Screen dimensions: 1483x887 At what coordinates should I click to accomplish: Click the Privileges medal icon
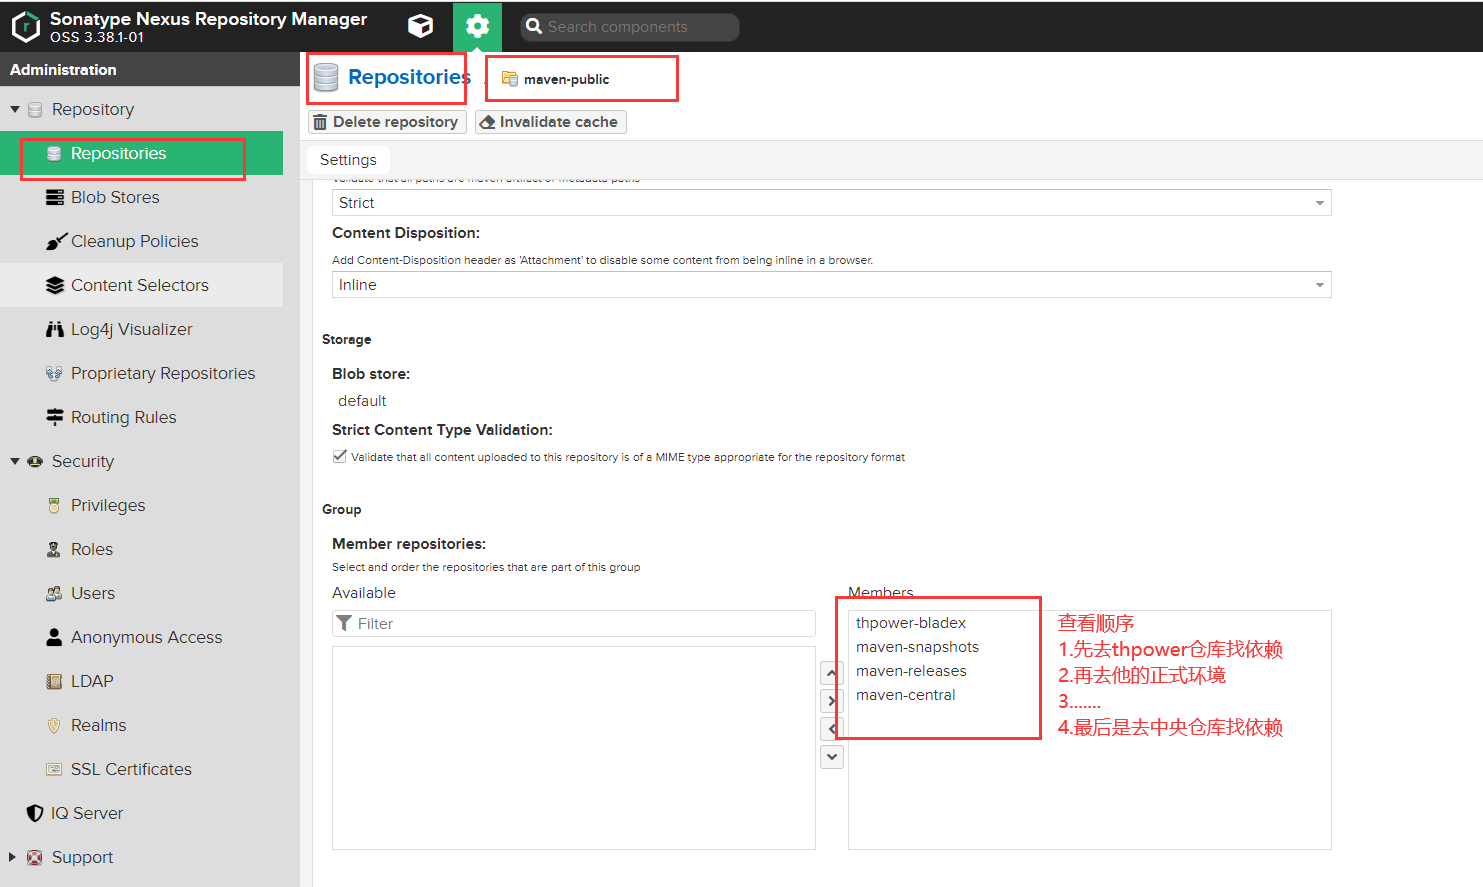click(54, 505)
